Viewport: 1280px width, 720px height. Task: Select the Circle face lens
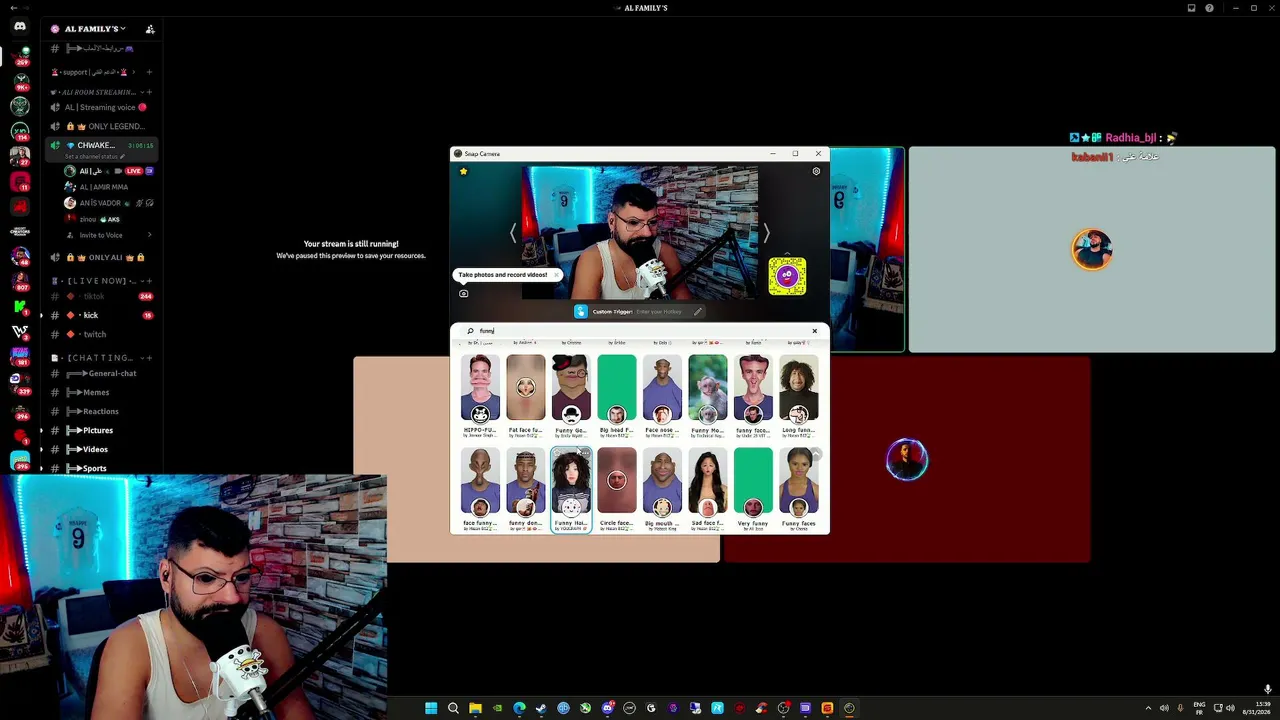click(617, 489)
